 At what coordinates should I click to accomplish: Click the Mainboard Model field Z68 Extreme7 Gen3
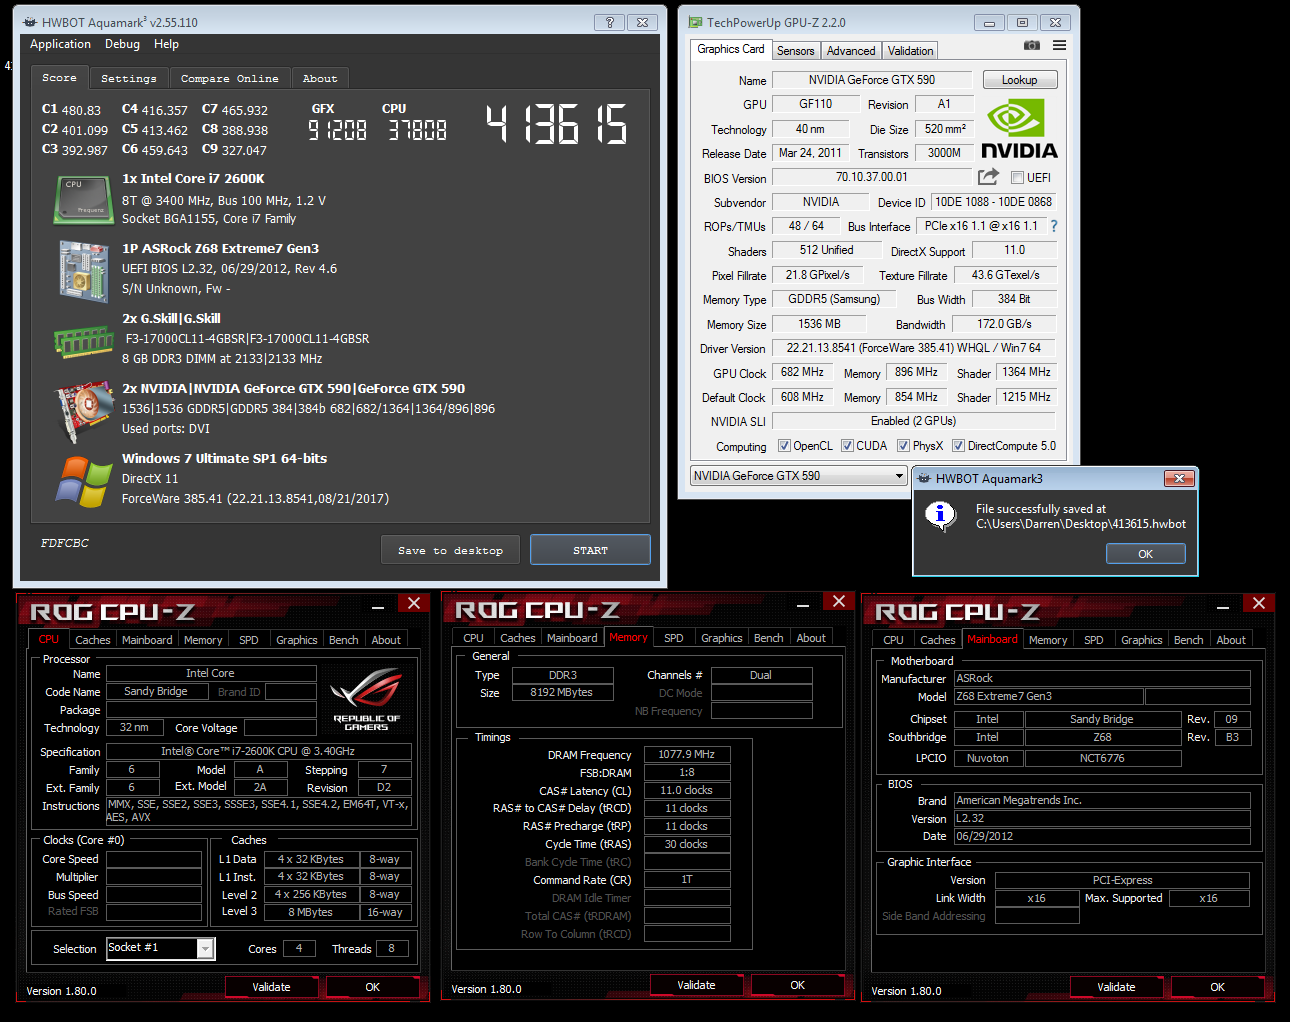point(1048,696)
